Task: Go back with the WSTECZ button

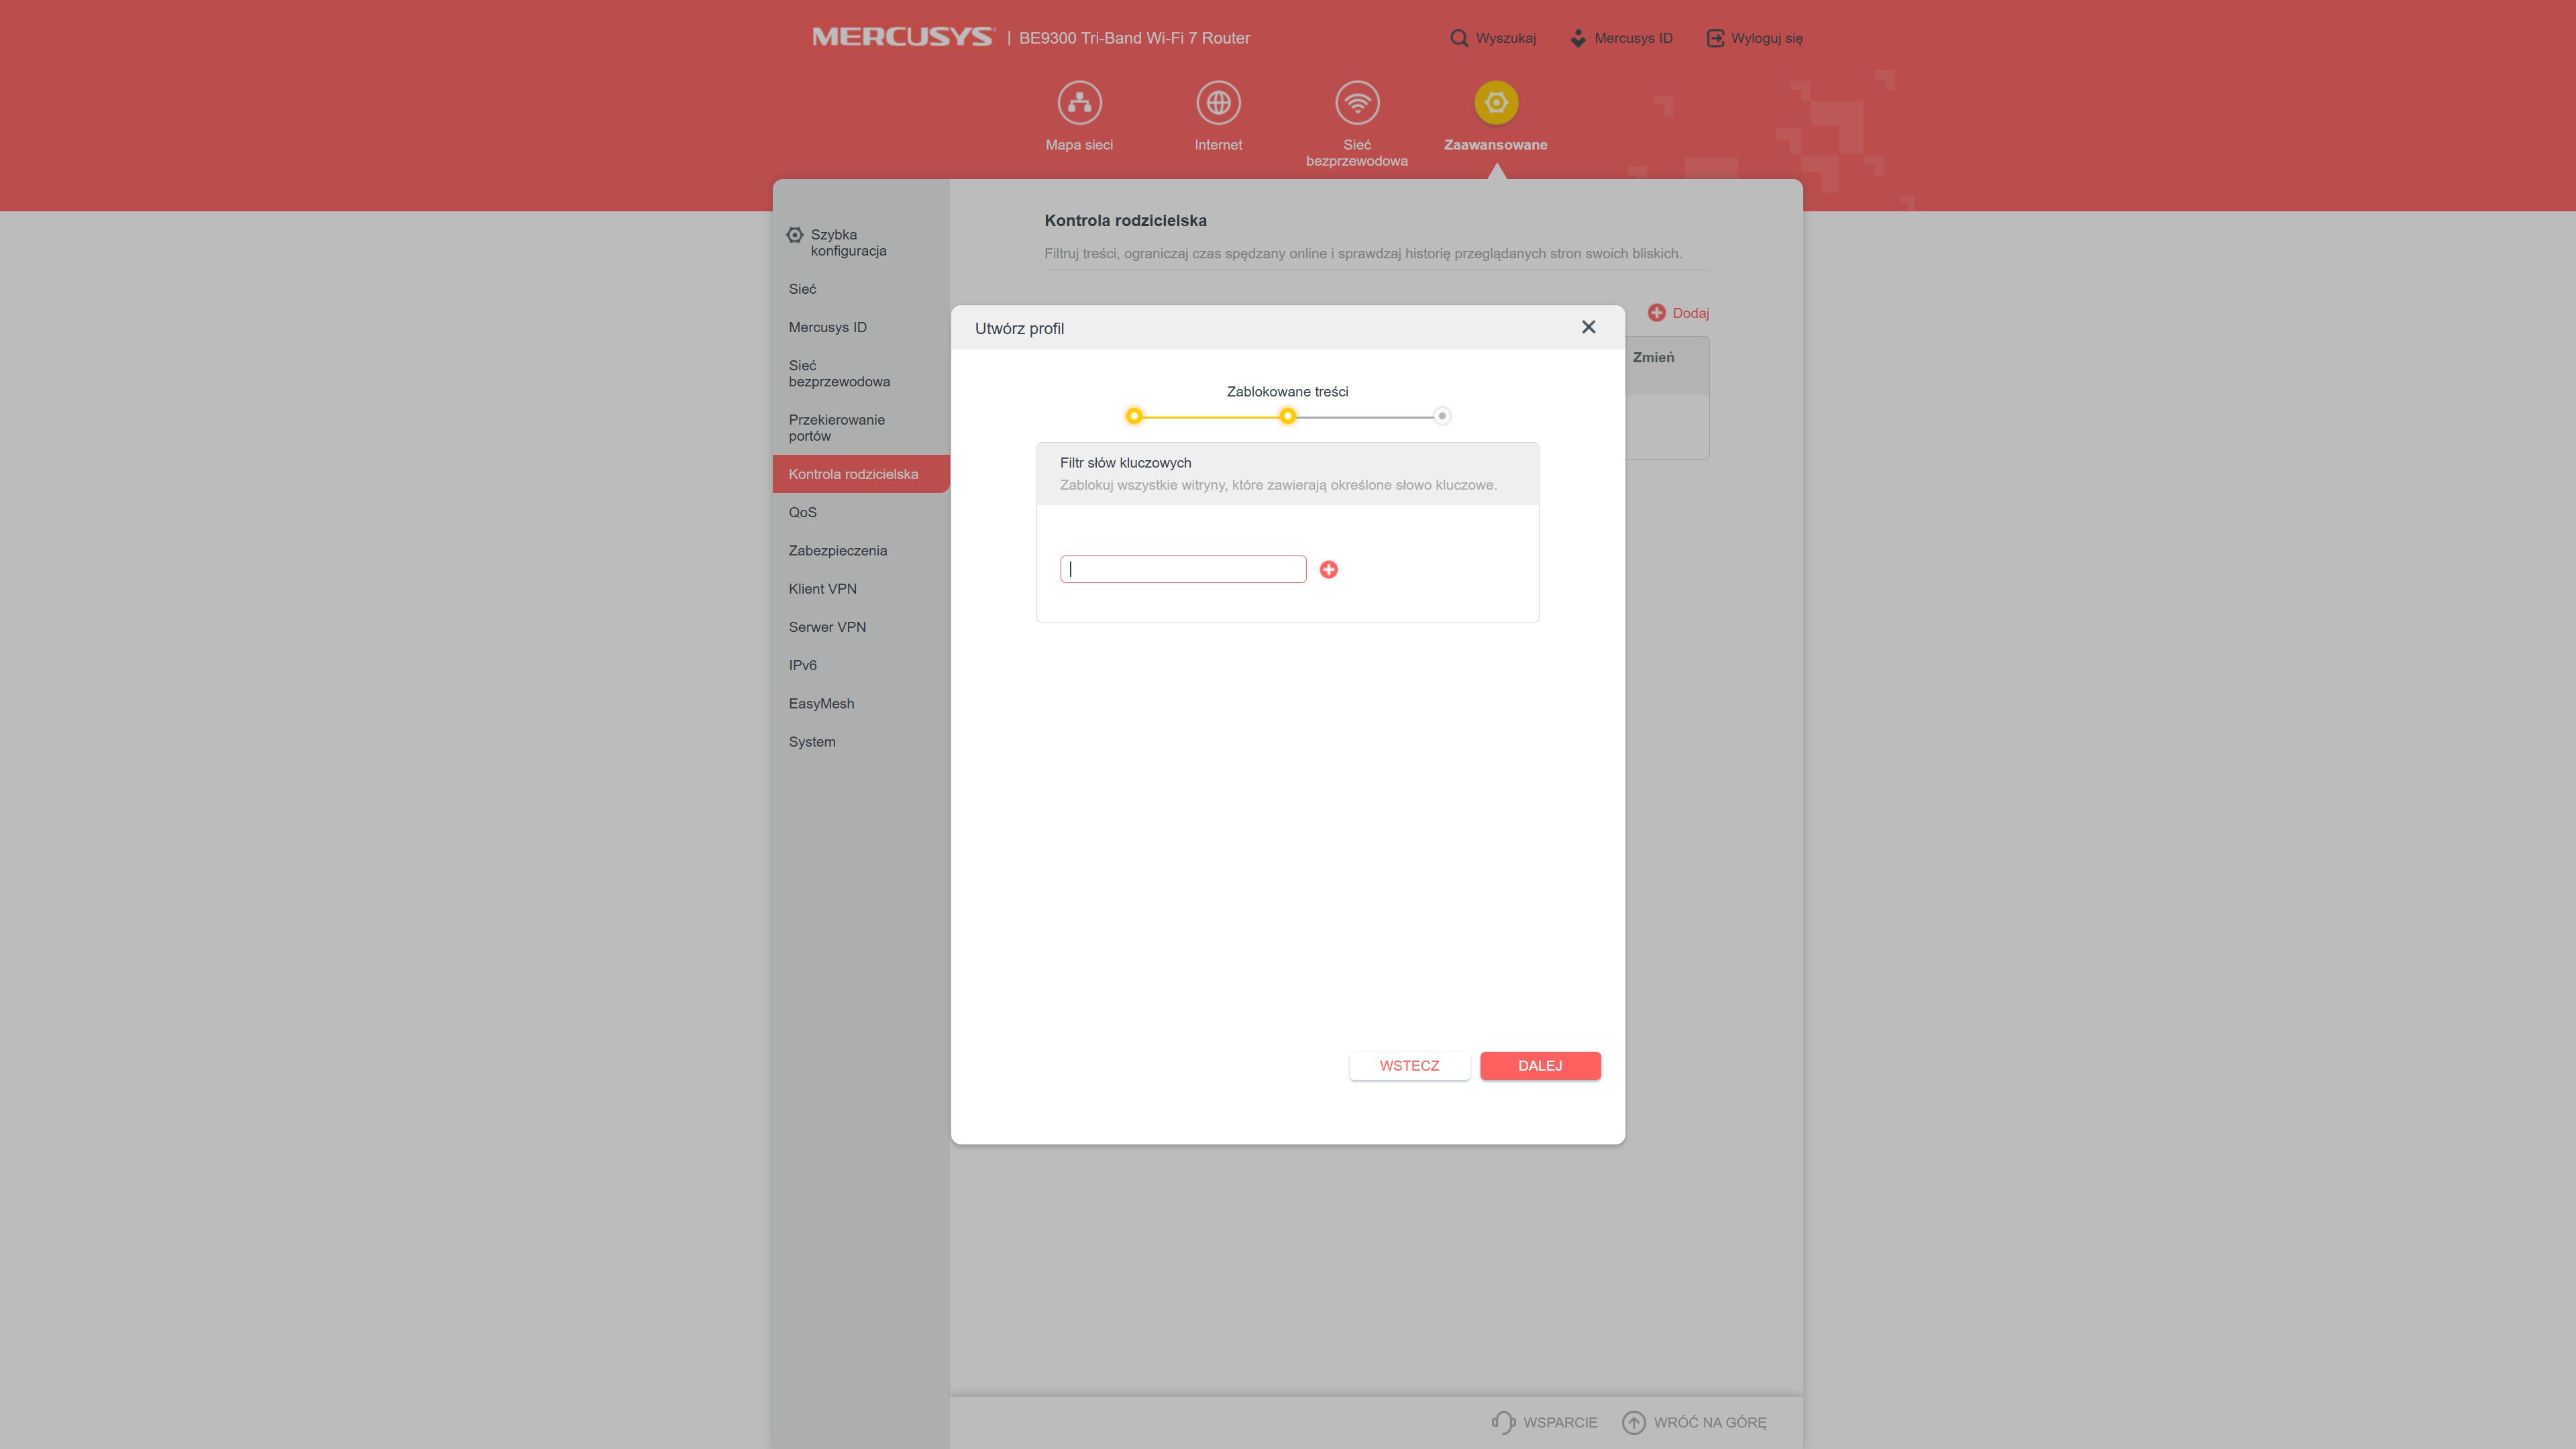Action: [x=1410, y=1066]
